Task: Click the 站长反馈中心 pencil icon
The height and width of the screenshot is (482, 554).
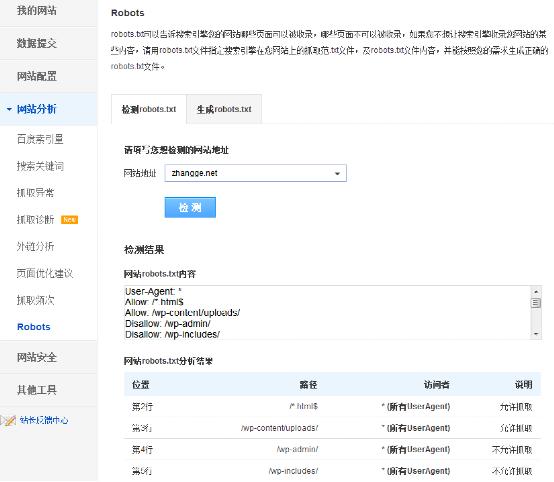Action: point(8,420)
